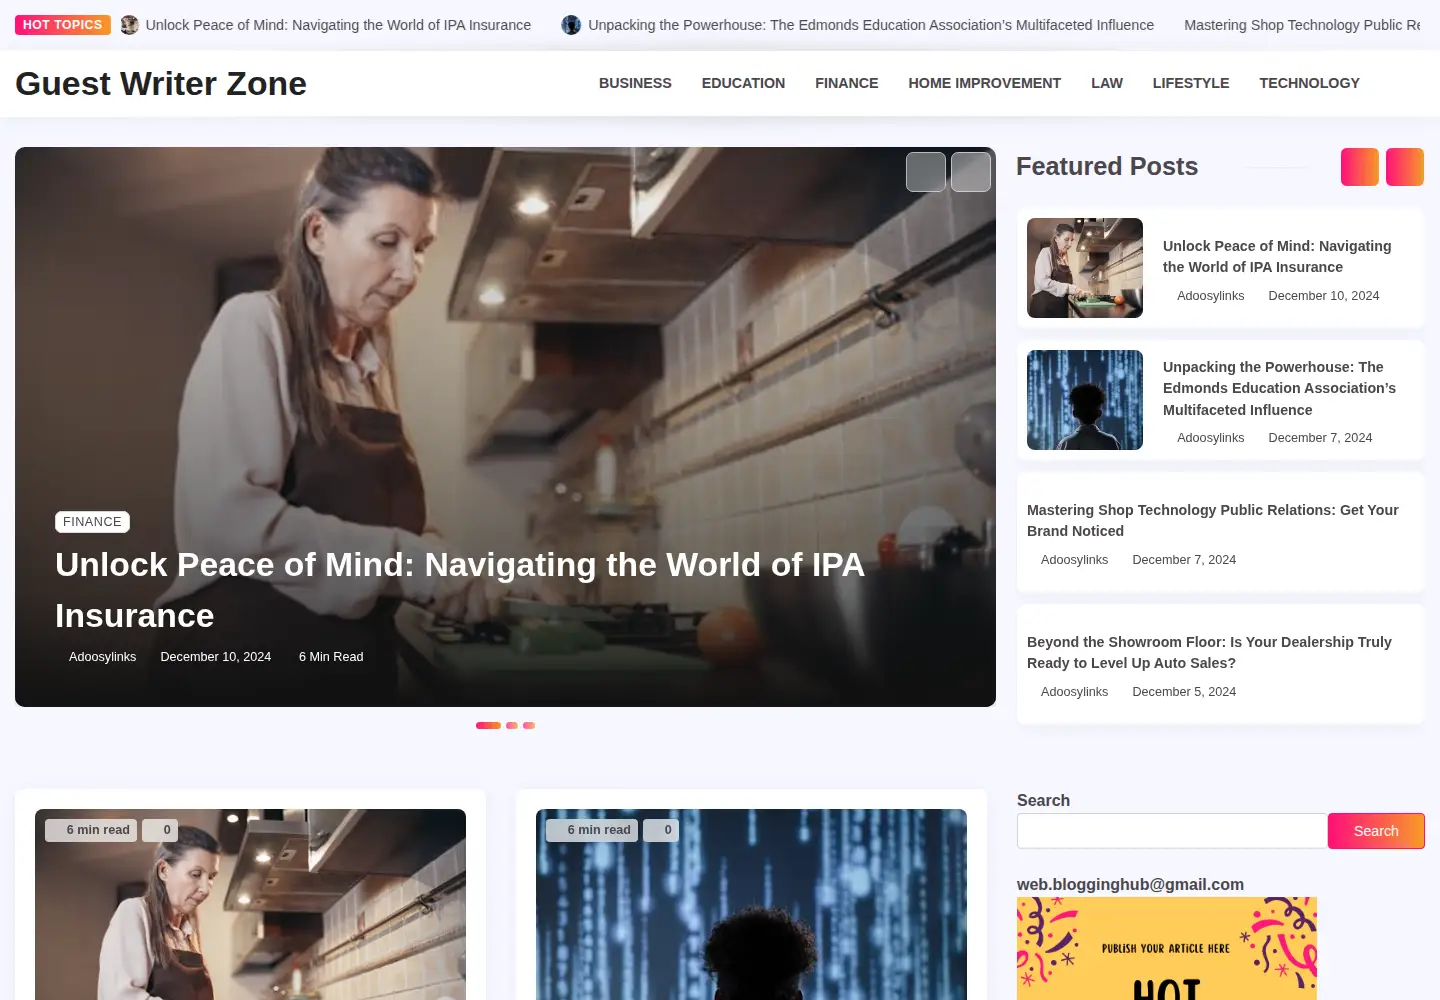Click avatar icon beside IPA Insurance ticker headline
Image resolution: width=1440 pixels, height=1000 pixels.
[x=129, y=25]
